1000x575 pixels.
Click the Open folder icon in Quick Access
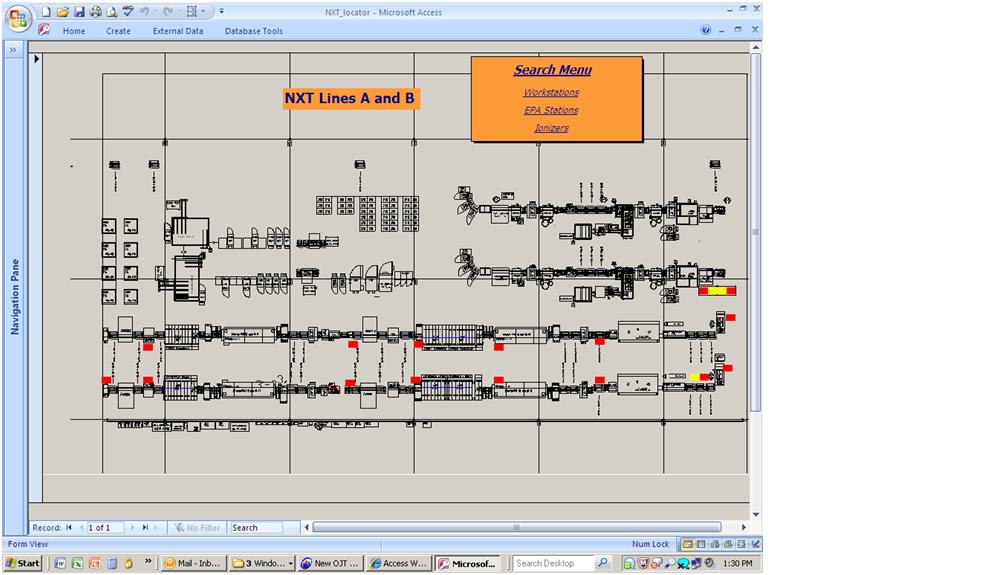pos(62,11)
